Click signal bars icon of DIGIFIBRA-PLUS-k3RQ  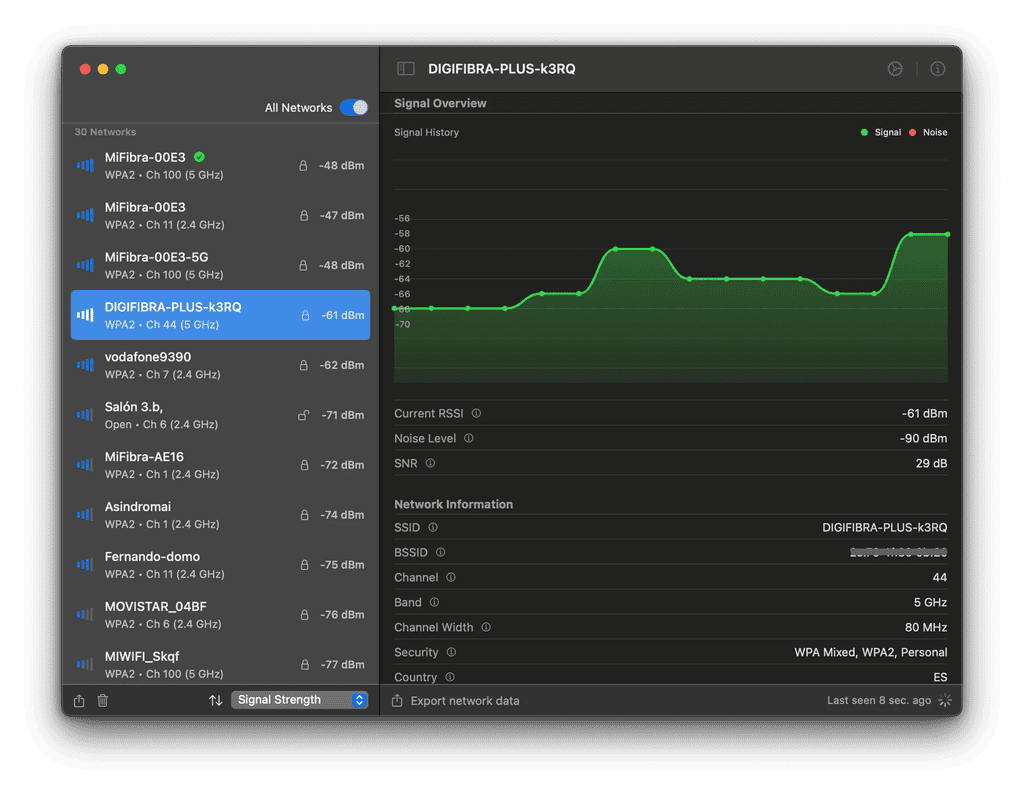[x=85, y=315]
